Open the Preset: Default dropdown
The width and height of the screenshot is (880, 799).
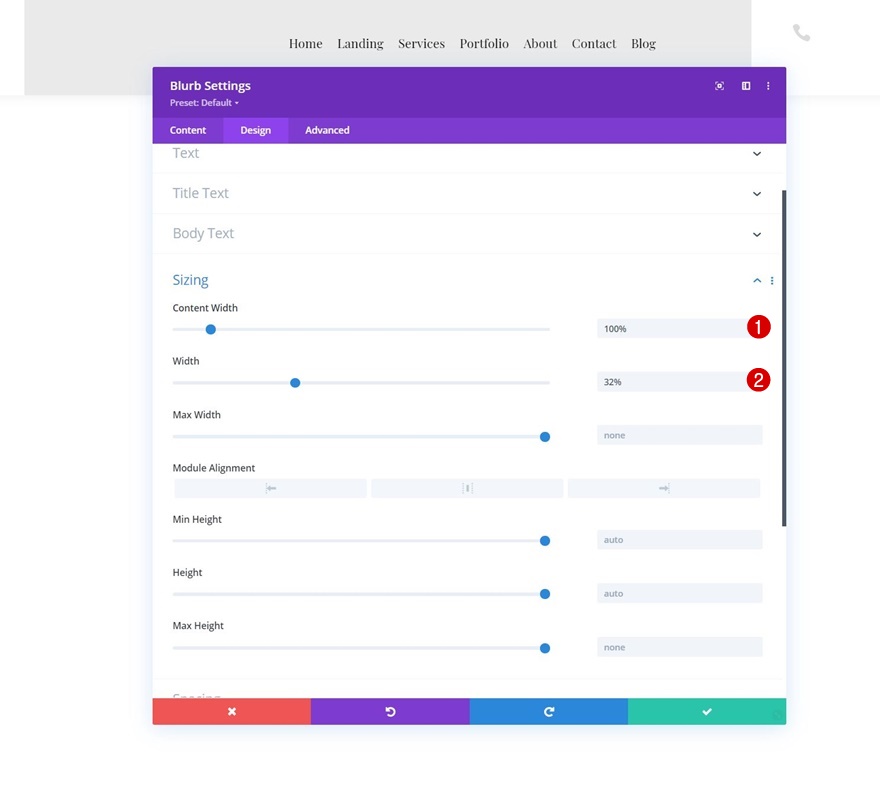point(204,103)
